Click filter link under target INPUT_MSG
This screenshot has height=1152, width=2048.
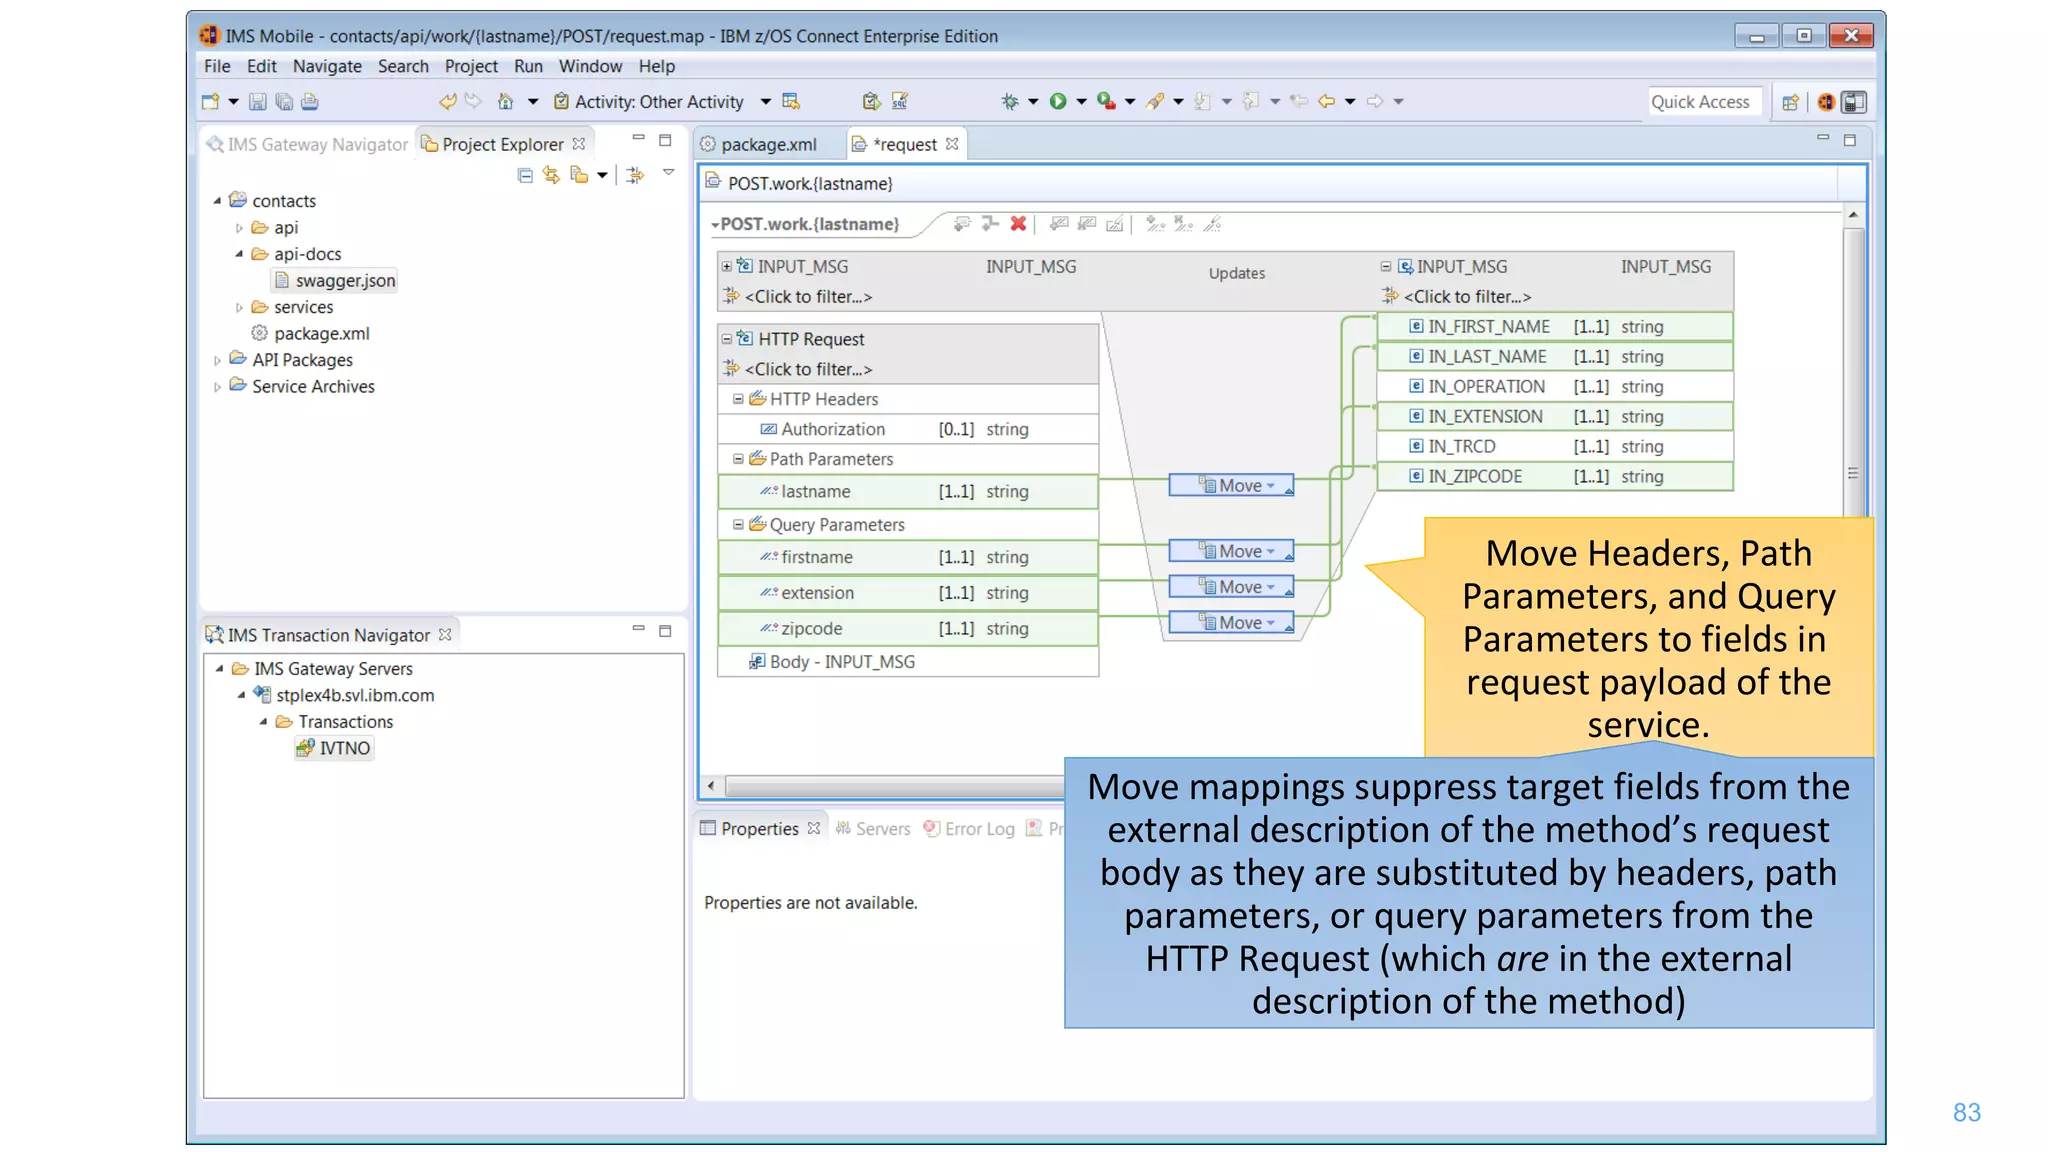(x=1467, y=296)
